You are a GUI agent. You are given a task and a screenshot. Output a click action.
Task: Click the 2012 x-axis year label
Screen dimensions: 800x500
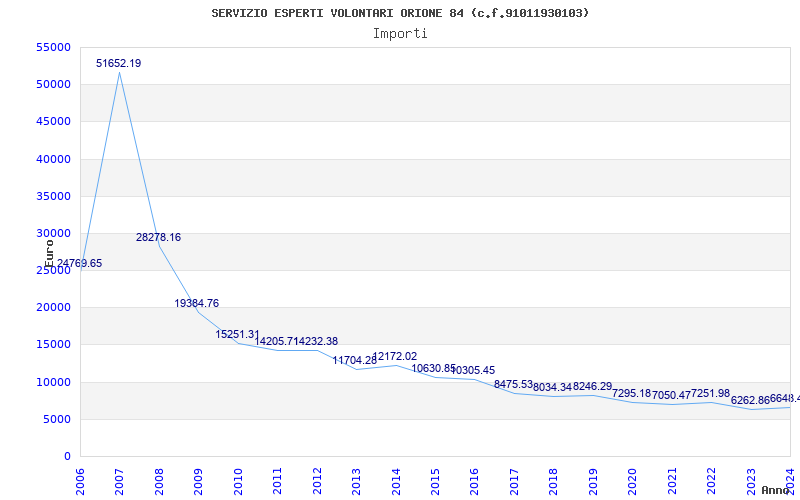(x=317, y=481)
